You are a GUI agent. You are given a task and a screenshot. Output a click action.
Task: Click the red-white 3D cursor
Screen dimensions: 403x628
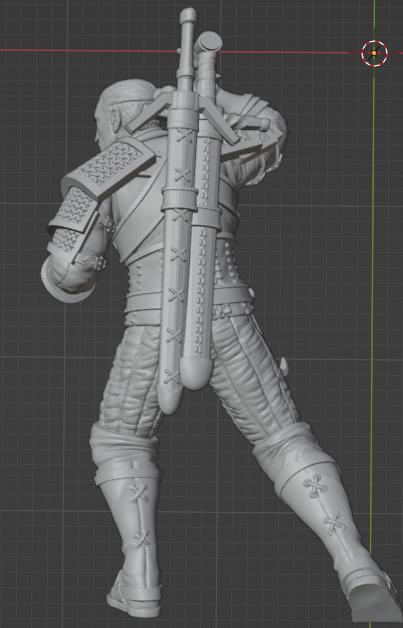coord(374,53)
